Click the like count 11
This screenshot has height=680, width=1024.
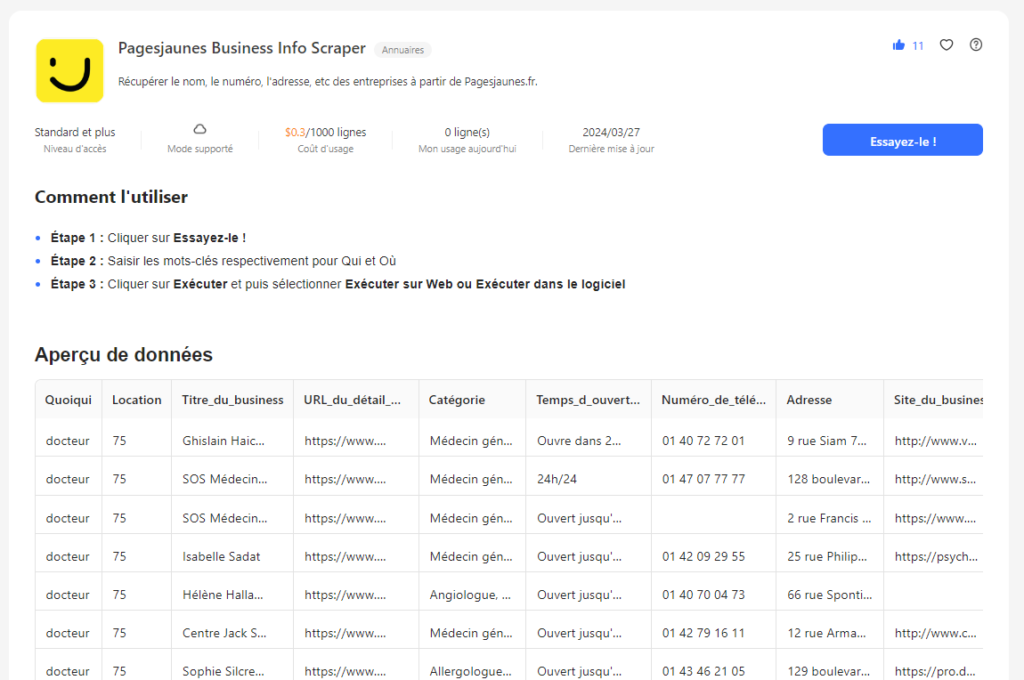tap(918, 46)
